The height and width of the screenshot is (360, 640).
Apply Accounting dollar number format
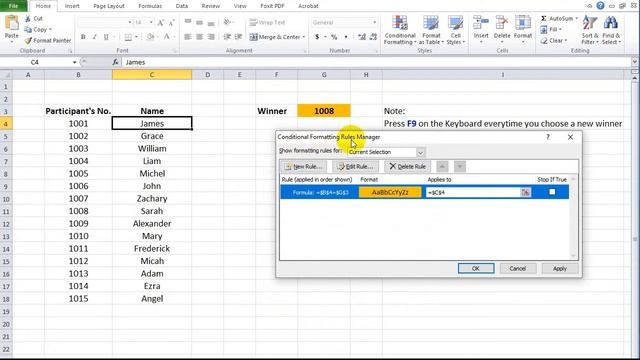[x=317, y=37]
